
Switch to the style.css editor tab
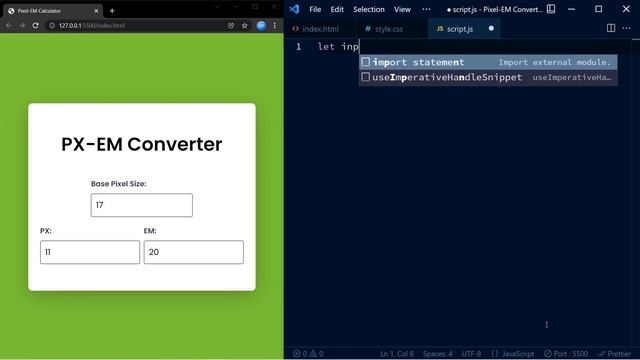389,29
